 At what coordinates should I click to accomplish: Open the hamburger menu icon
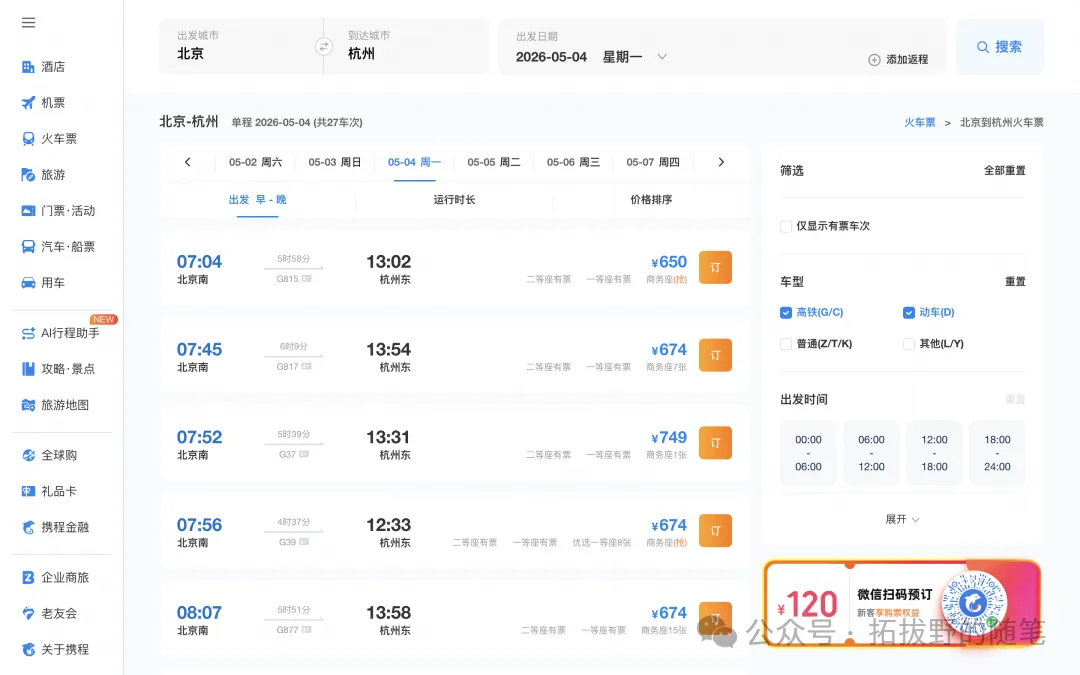click(x=28, y=23)
